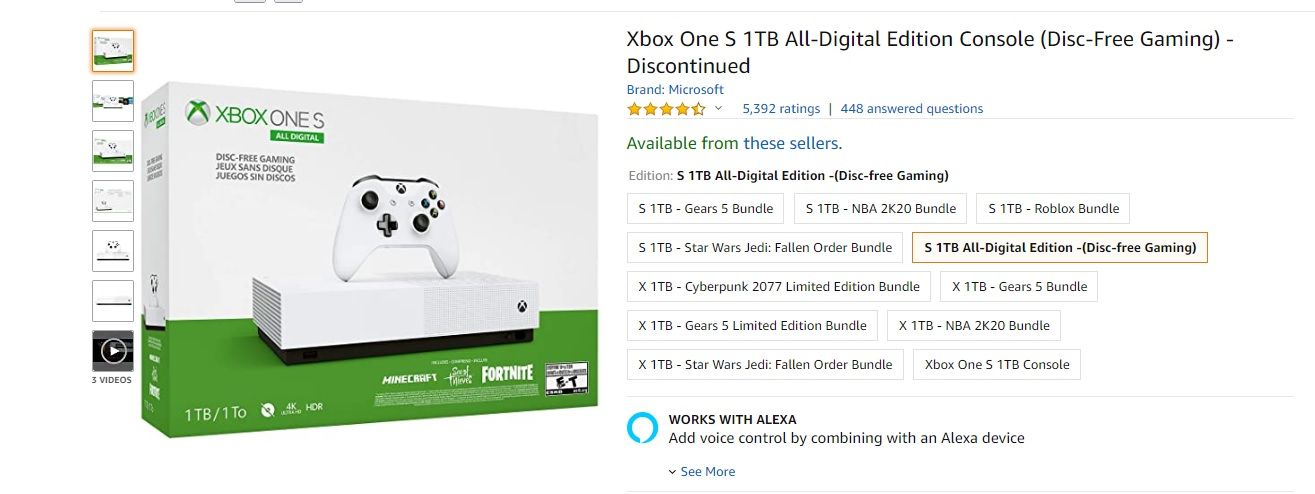Play the product videos thumbnail
1315x494 pixels.
coord(112,351)
